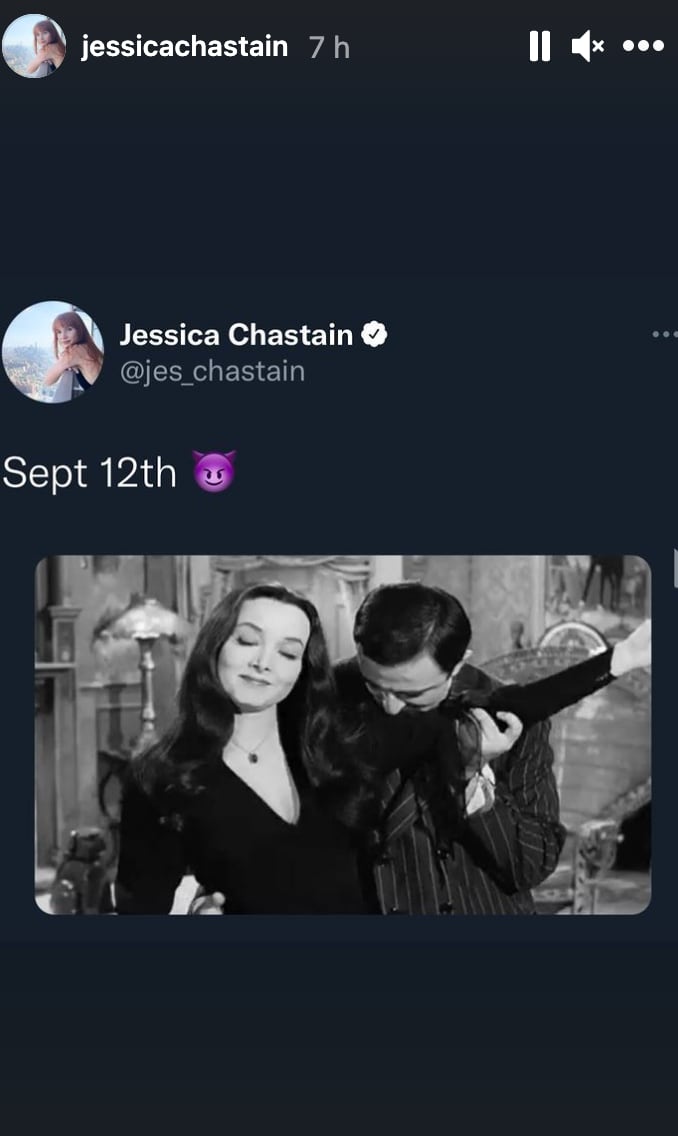Image resolution: width=678 pixels, height=1136 pixels.
Task: Toggle pause on the story
Action: [x=539, y=45]
